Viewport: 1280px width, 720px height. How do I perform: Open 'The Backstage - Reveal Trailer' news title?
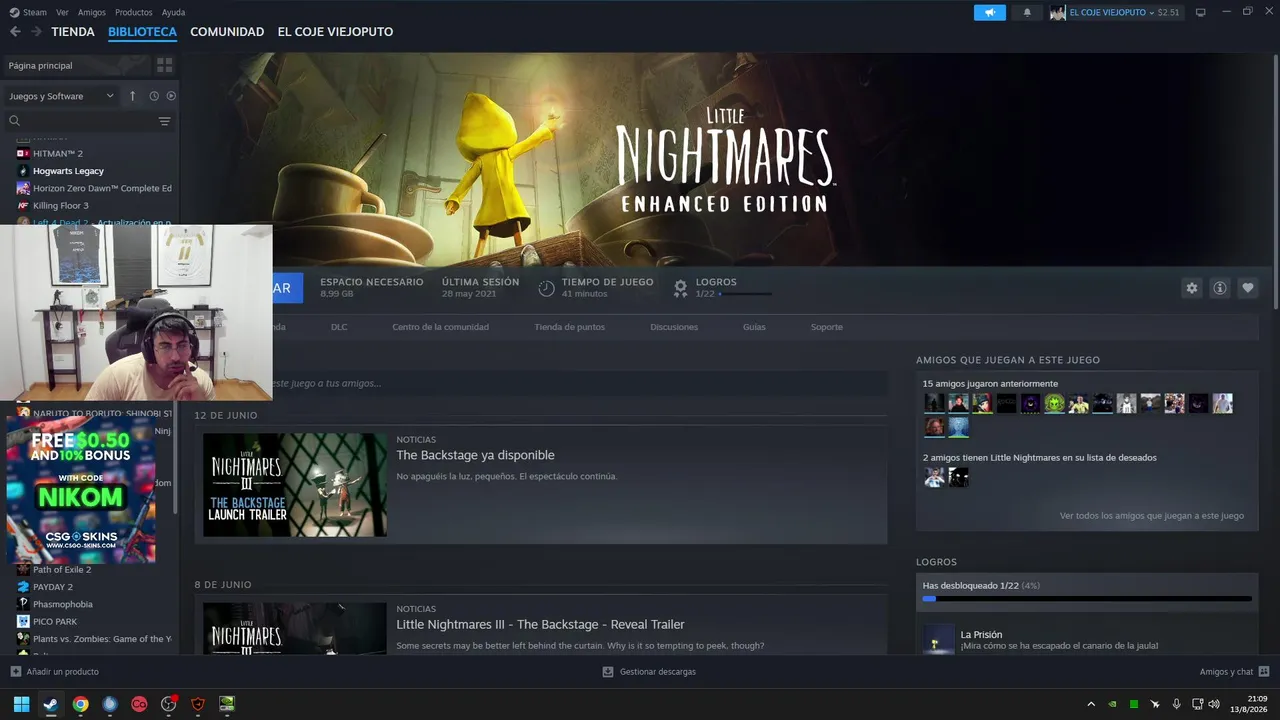[540, 625]
